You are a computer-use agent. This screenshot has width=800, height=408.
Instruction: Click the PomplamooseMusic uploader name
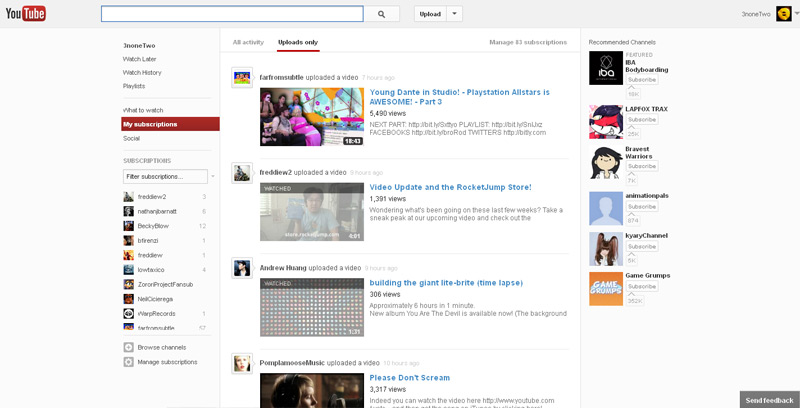pos(292,363)
